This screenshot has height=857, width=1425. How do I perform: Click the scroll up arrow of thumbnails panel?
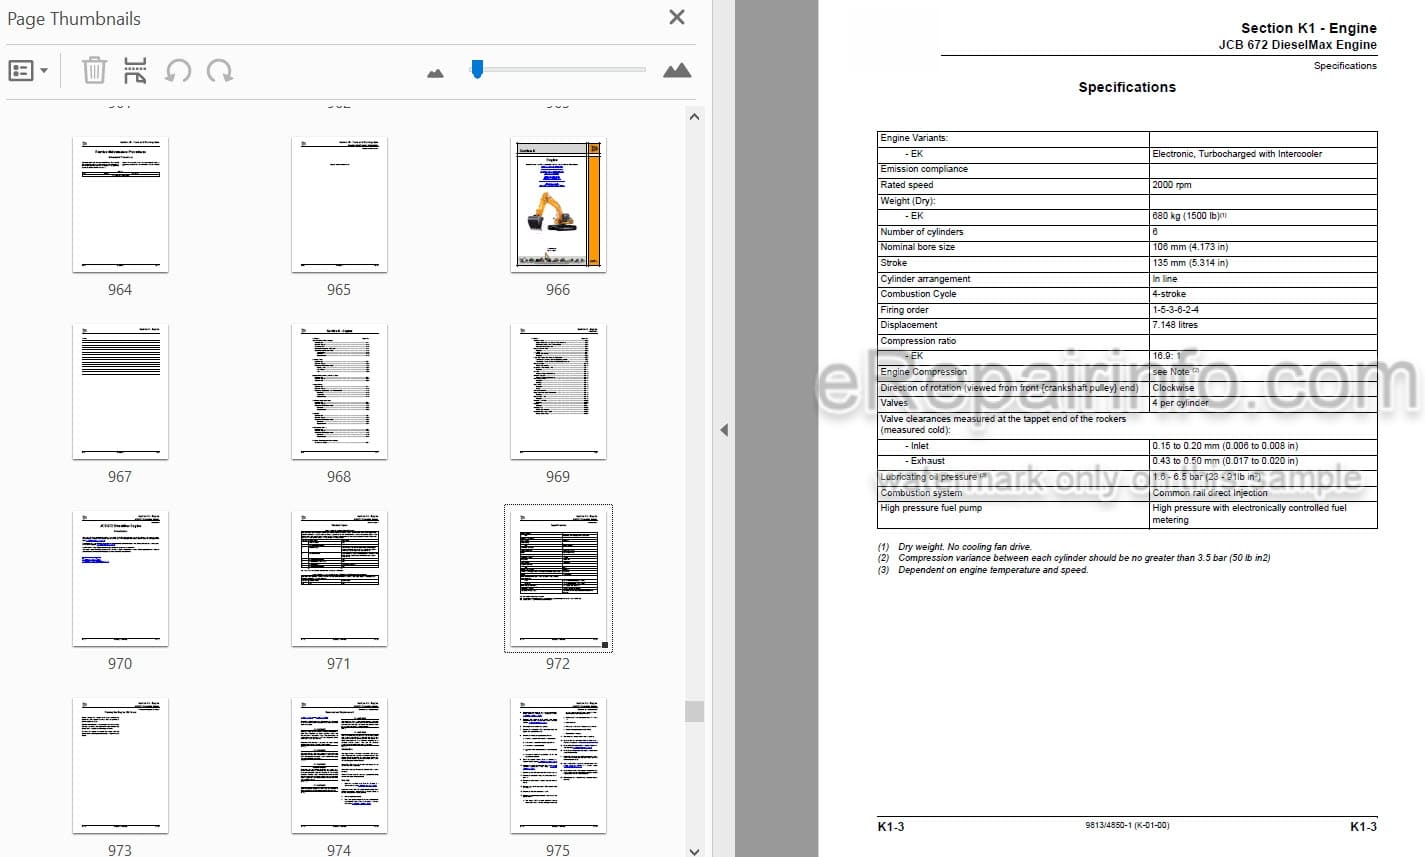pos(694,117)
